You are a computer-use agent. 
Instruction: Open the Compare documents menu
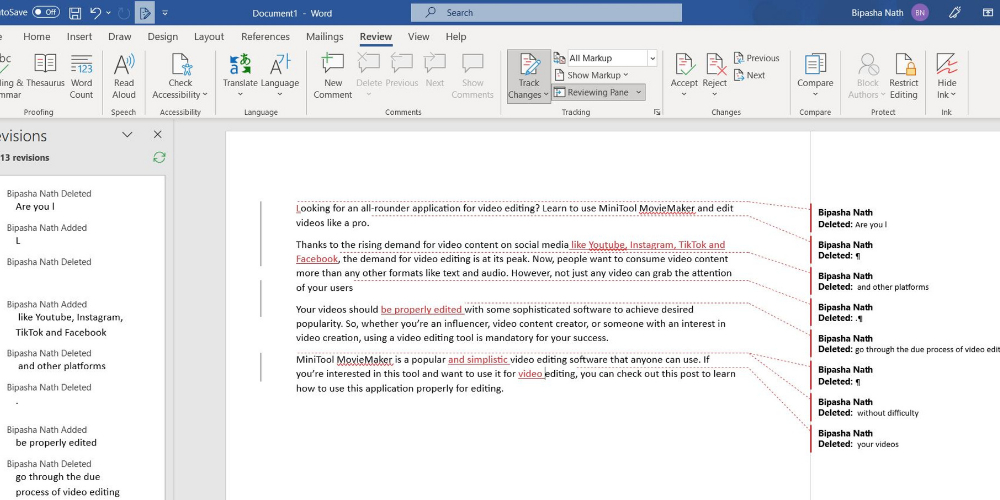point(815,77)
